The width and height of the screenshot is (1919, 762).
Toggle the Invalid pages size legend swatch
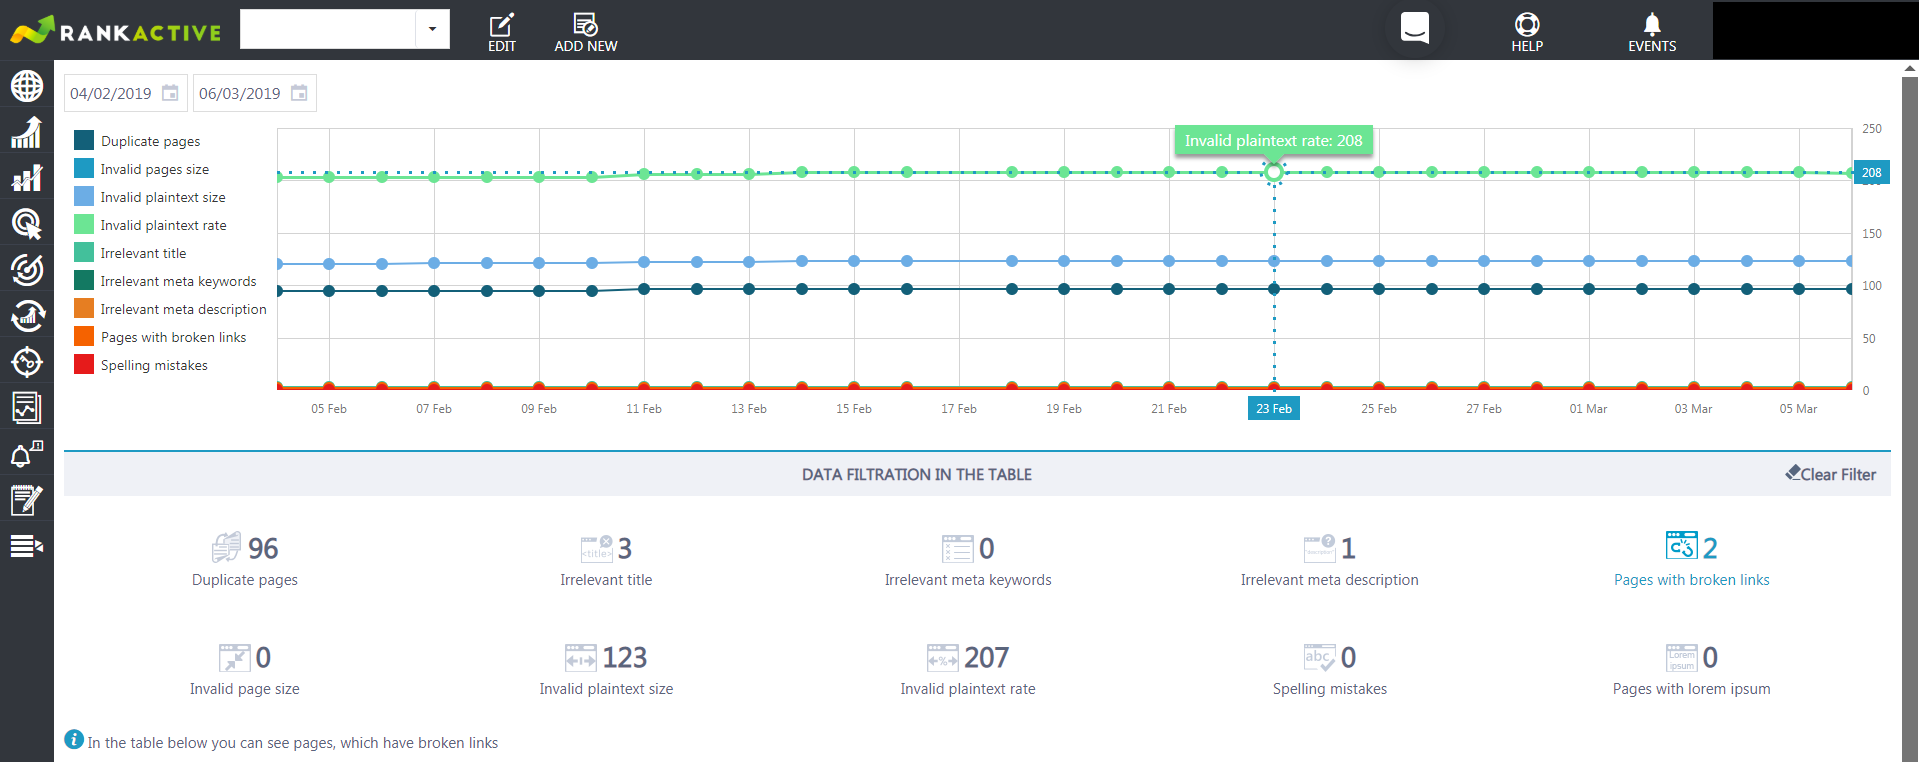tap(84, 169)
